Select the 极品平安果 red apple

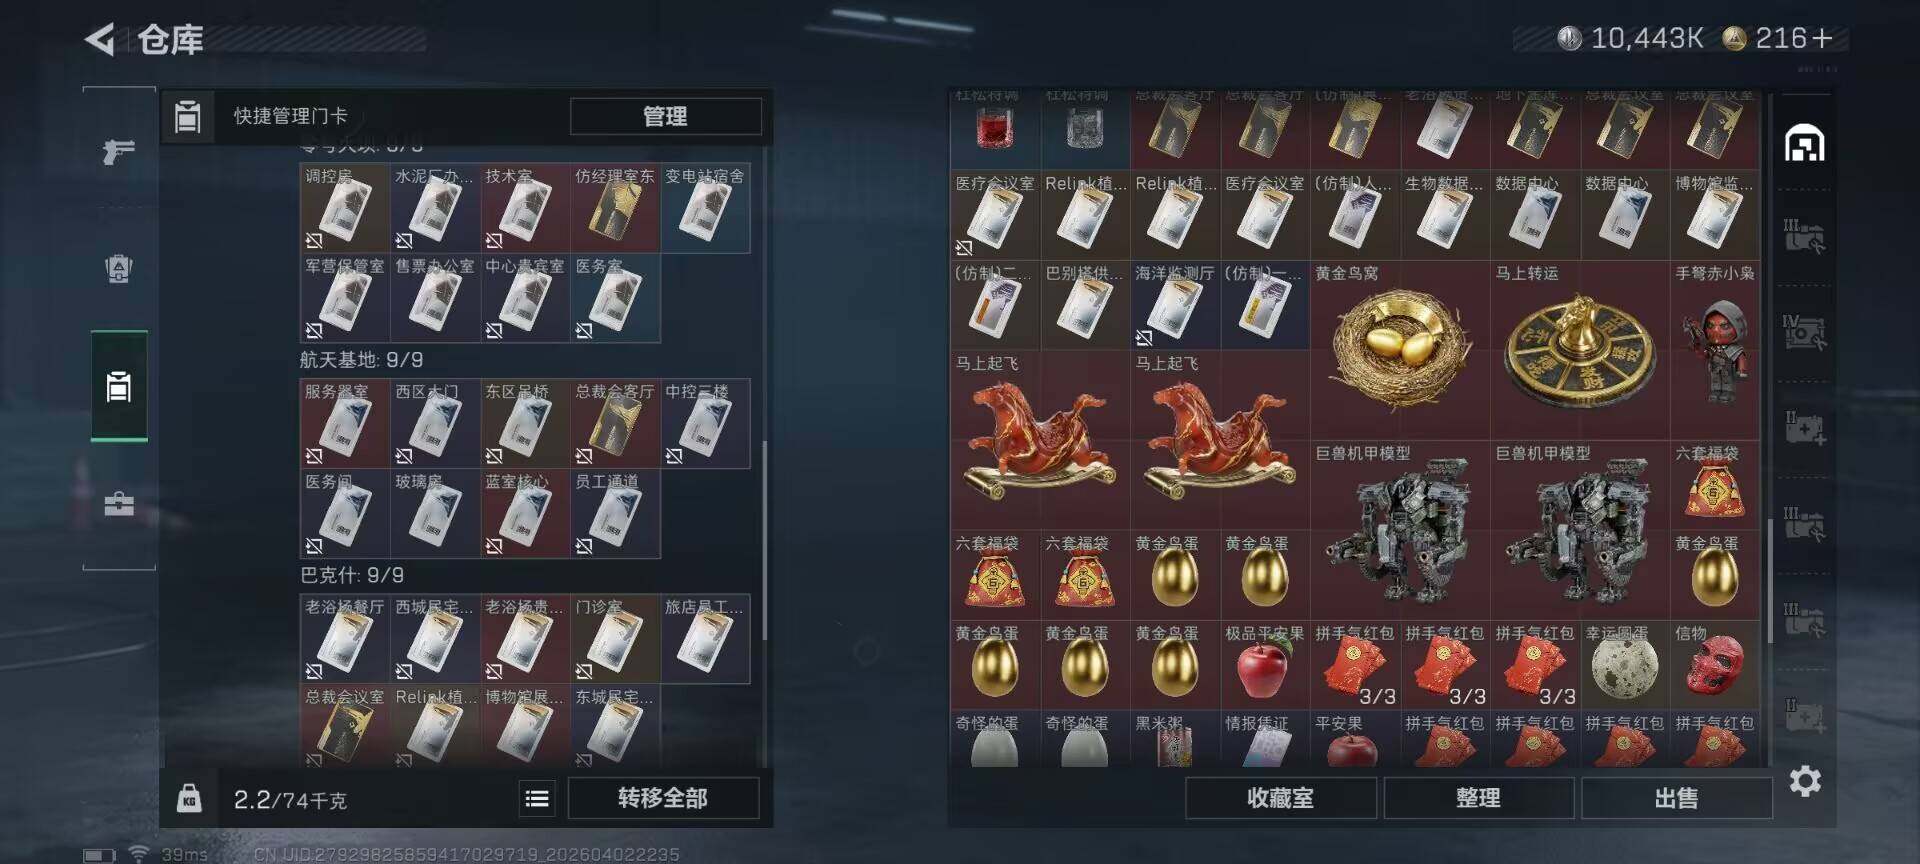(x=1265, y=664)
